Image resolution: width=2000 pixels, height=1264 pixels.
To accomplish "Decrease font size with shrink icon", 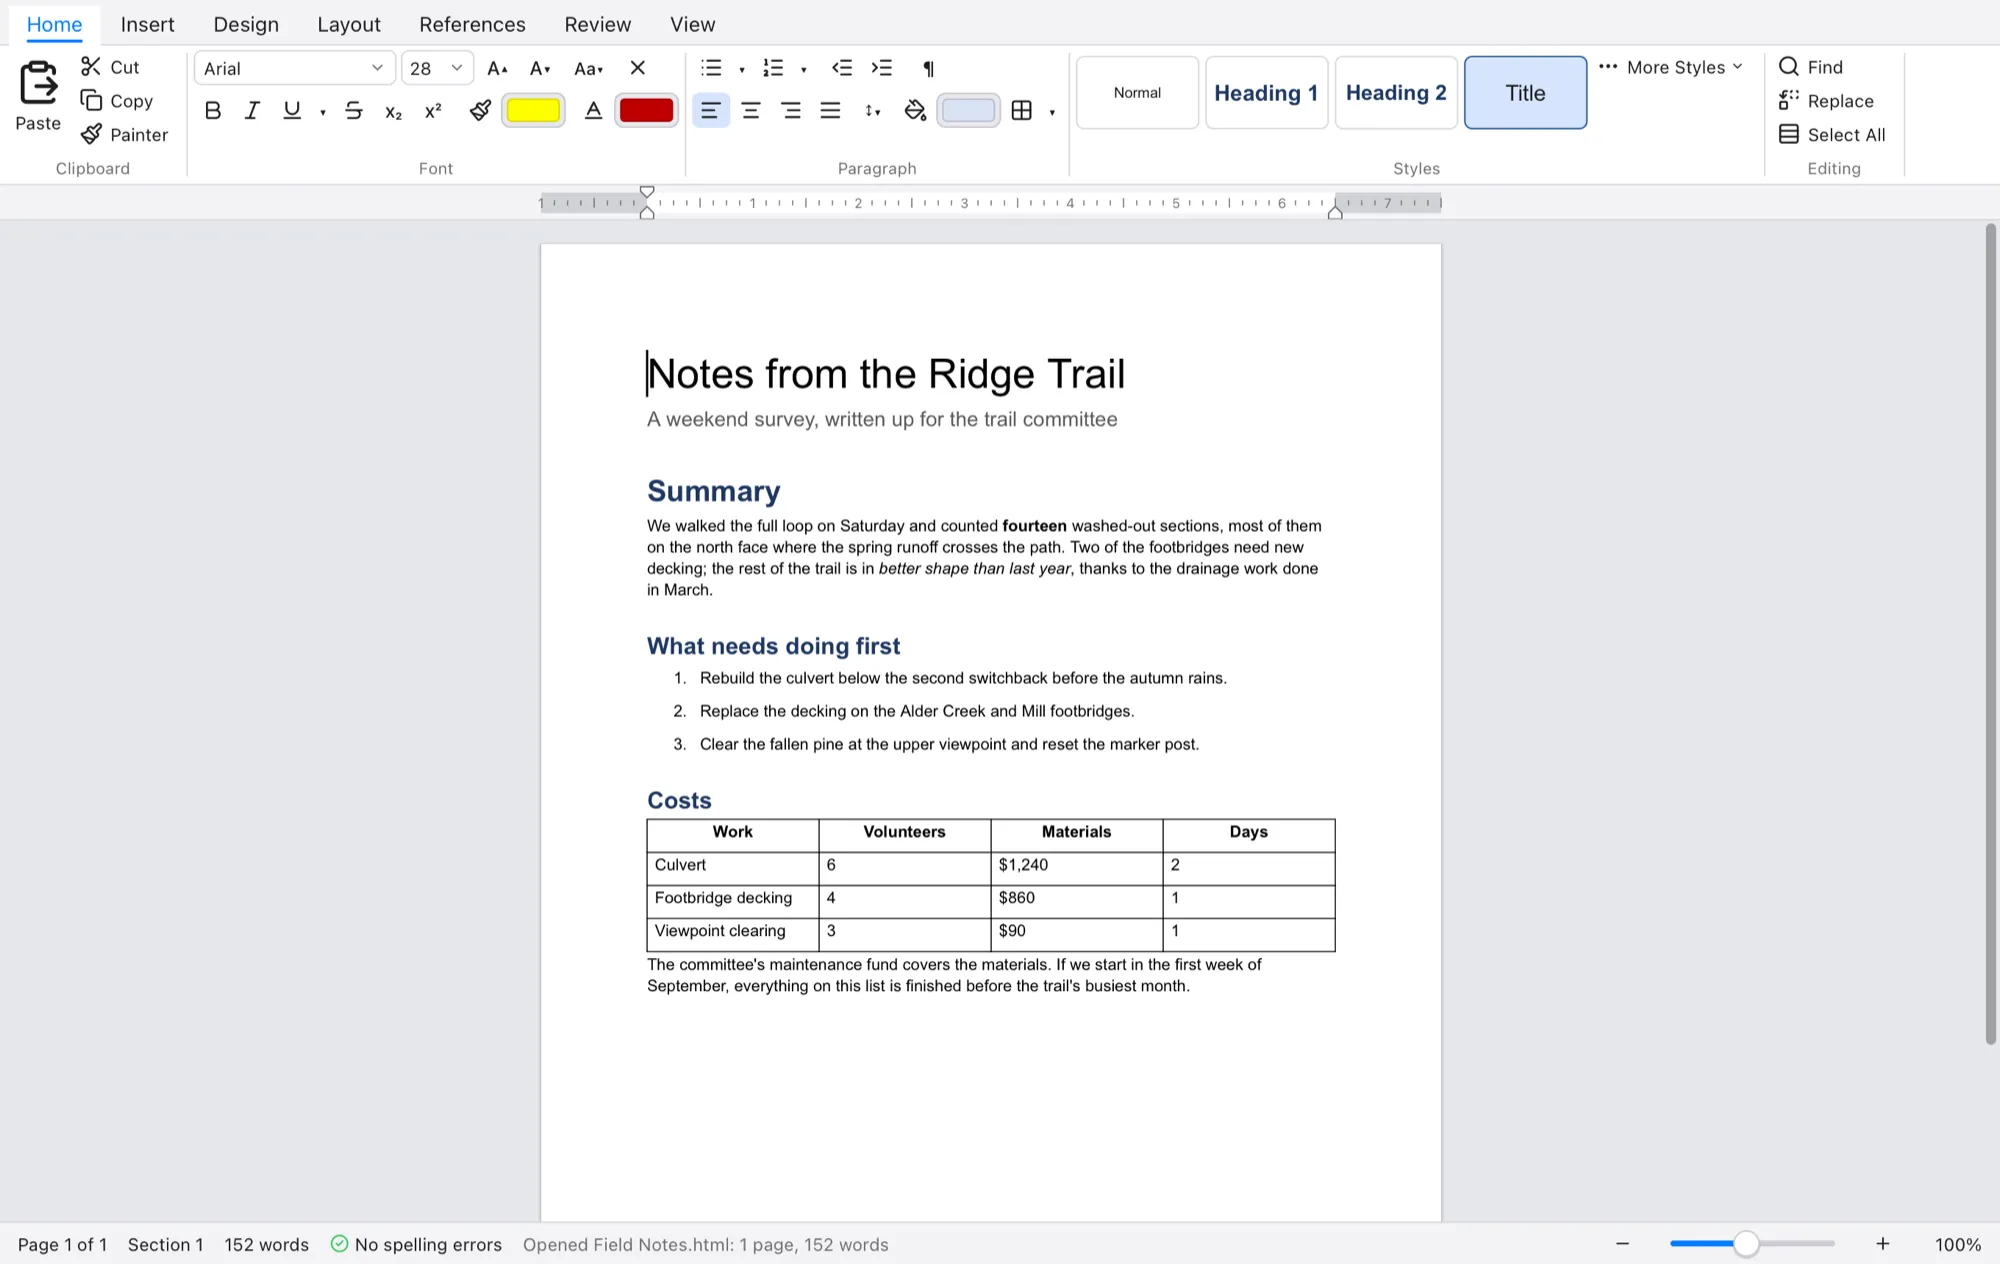I will click(x=540, y=68).
